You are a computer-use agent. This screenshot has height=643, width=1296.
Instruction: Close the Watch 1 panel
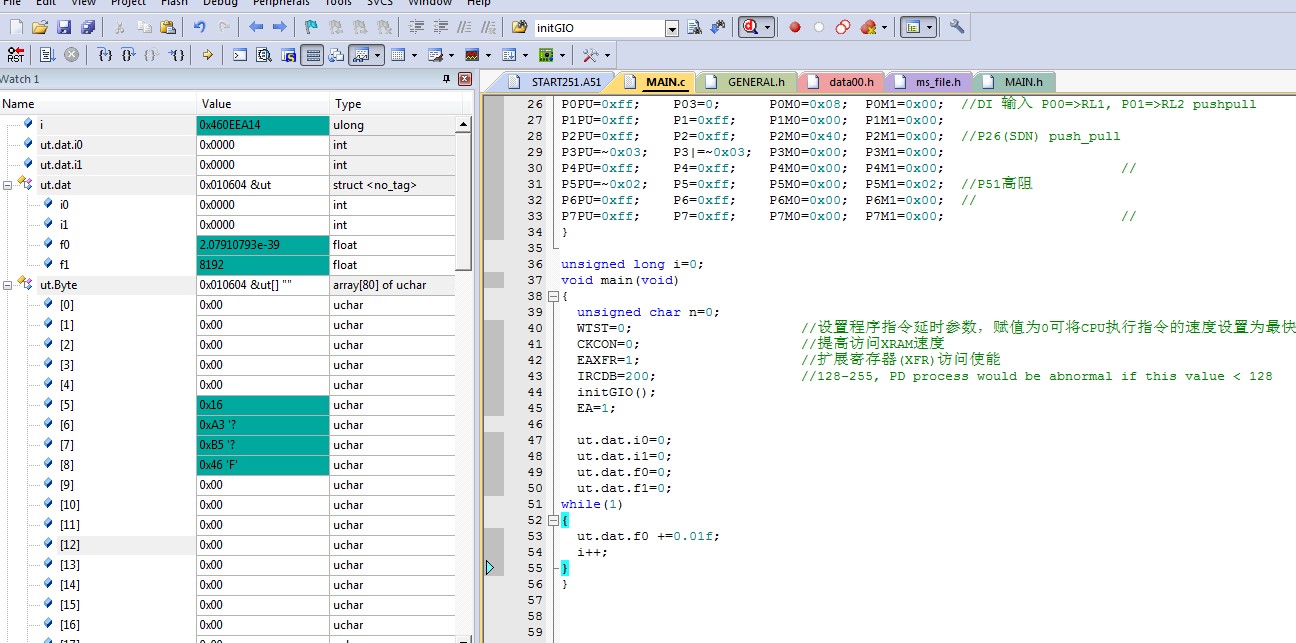(465, 79)
